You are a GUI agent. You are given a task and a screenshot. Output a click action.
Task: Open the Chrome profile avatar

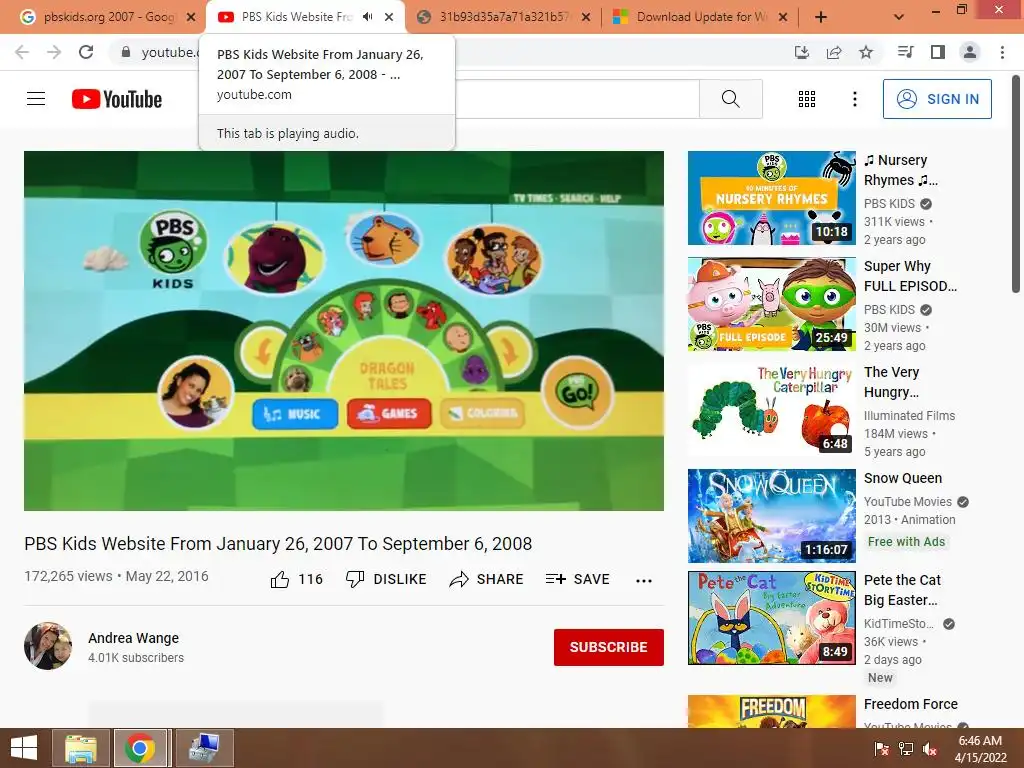[970, 52]
